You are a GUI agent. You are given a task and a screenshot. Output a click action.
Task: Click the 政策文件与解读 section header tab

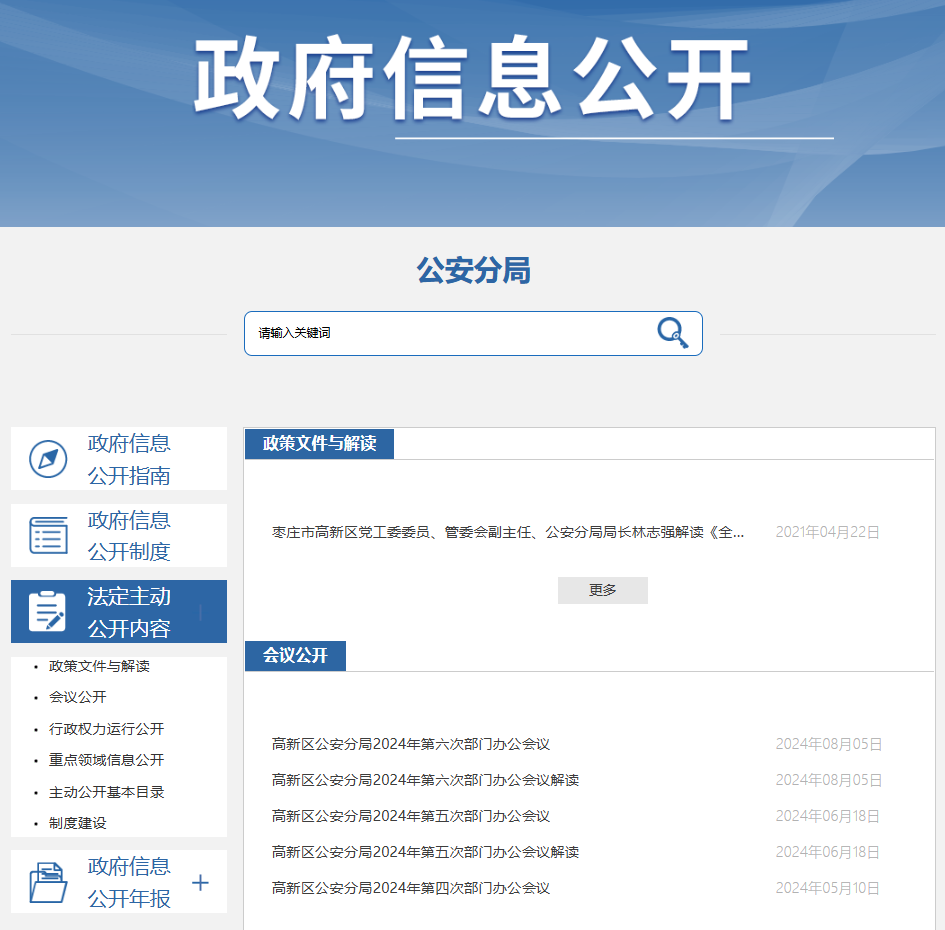[x=319, y=444]
